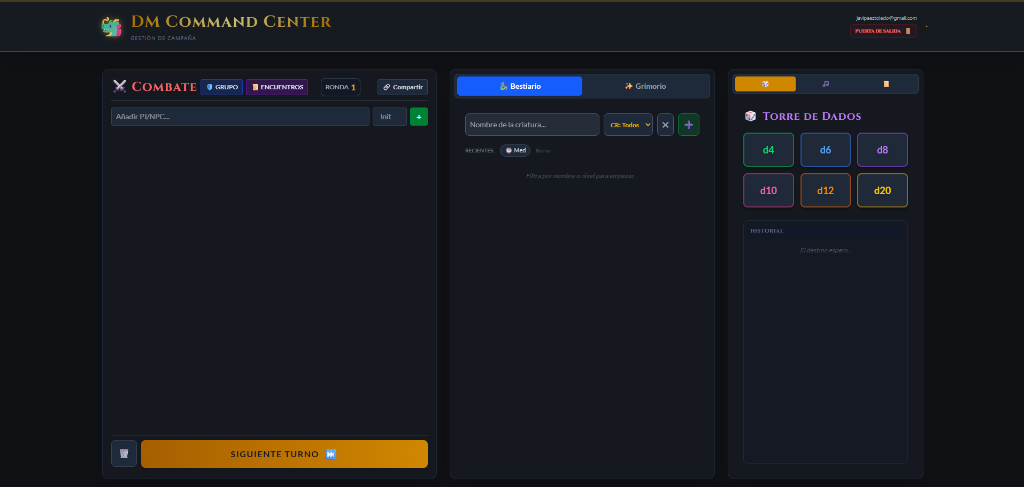
Task: Click the crossed swords icon beside Combate
Action: [x=120, y=86]
